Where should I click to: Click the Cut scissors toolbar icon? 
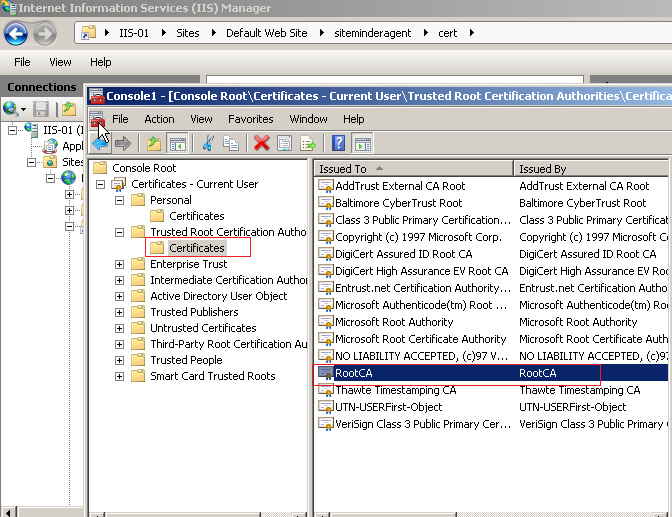point(208,144)
